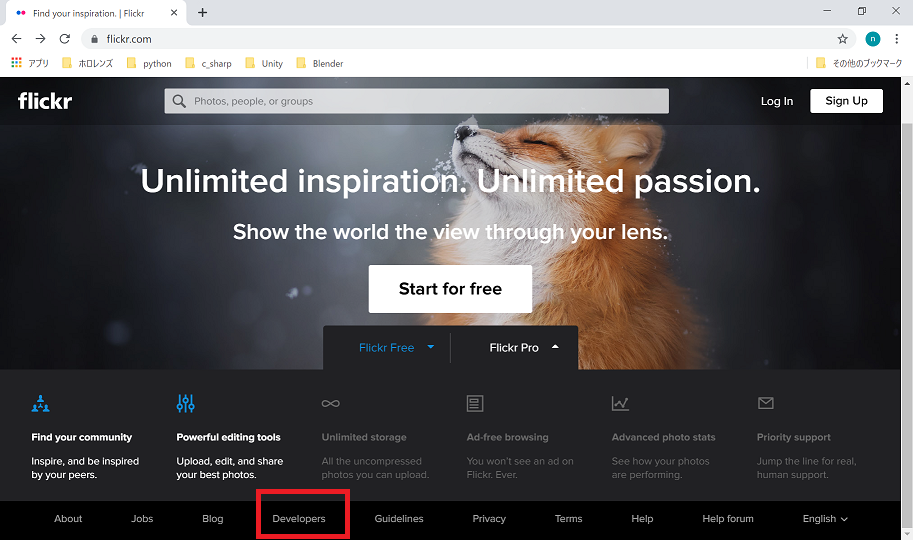
Task: Click the Advanced photo stats chart icon
Action: point(620,403)
